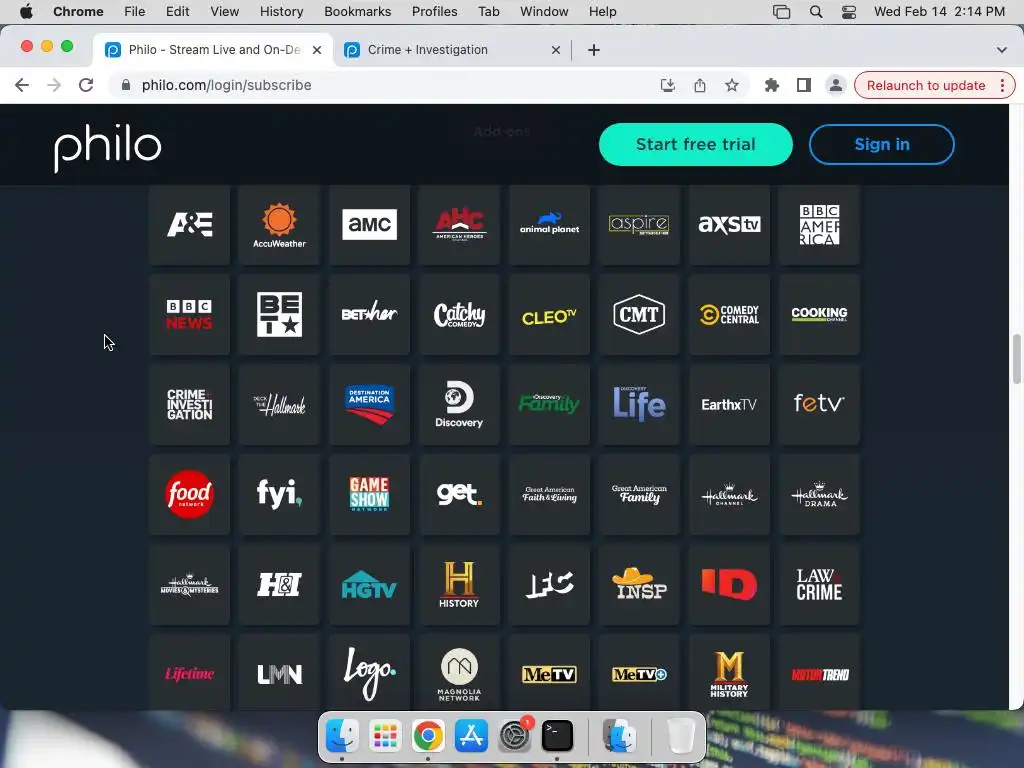
Task: Open the Investigation Discovery ID tile
Action: [x=729, y=584]
